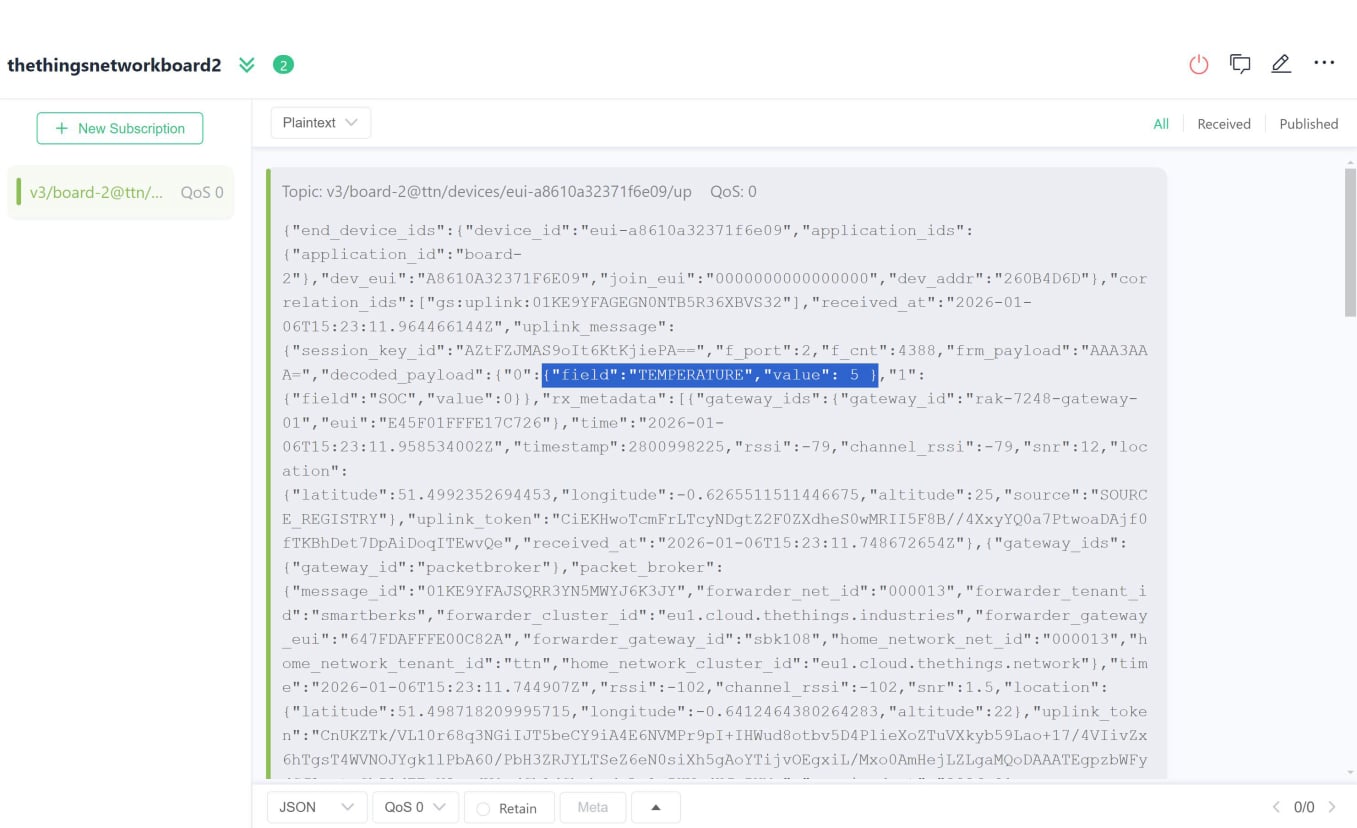Screen dimensions: 1357x828
Task: Click the previous payload history arrow
Action: pos(1276,807)
